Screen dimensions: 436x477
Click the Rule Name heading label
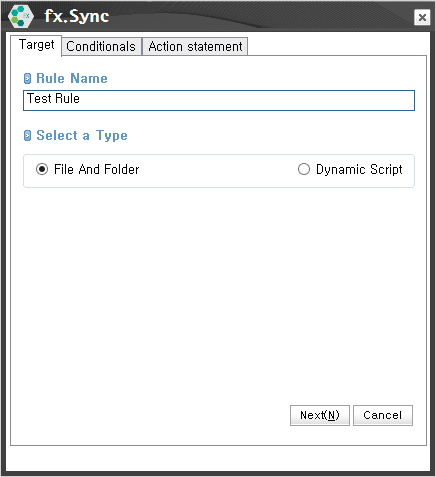click(72, 79)
